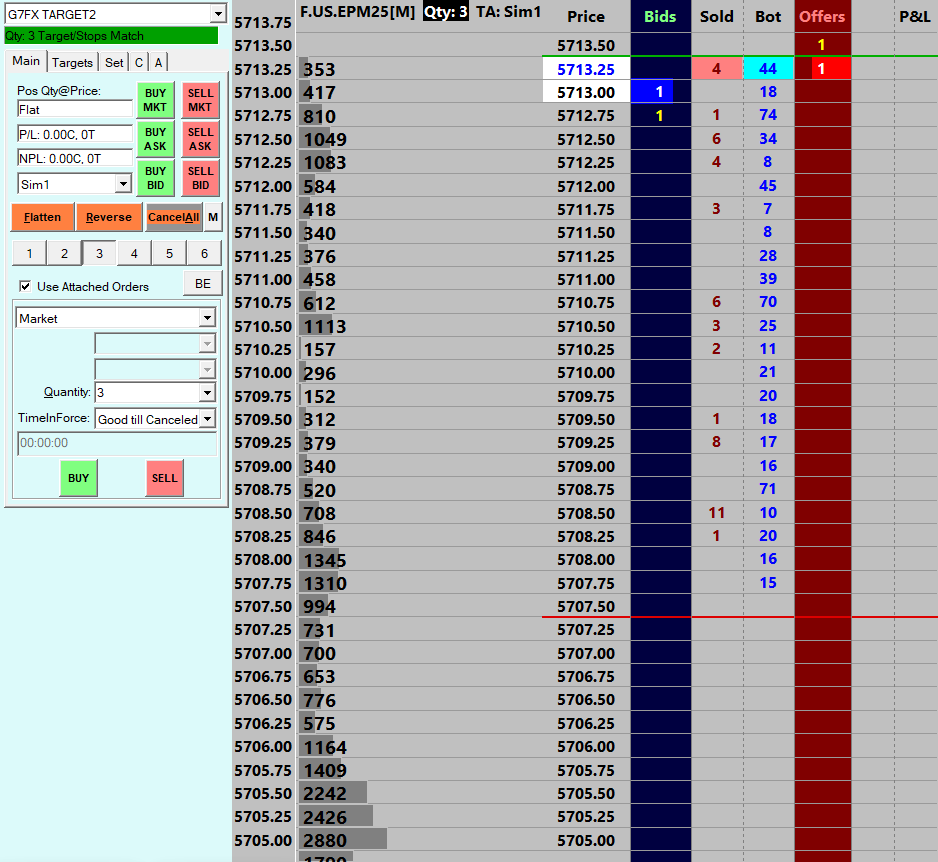Viewport: 938px width, 862px height.
Task: Select quantity preset 4
Action: 134,254
